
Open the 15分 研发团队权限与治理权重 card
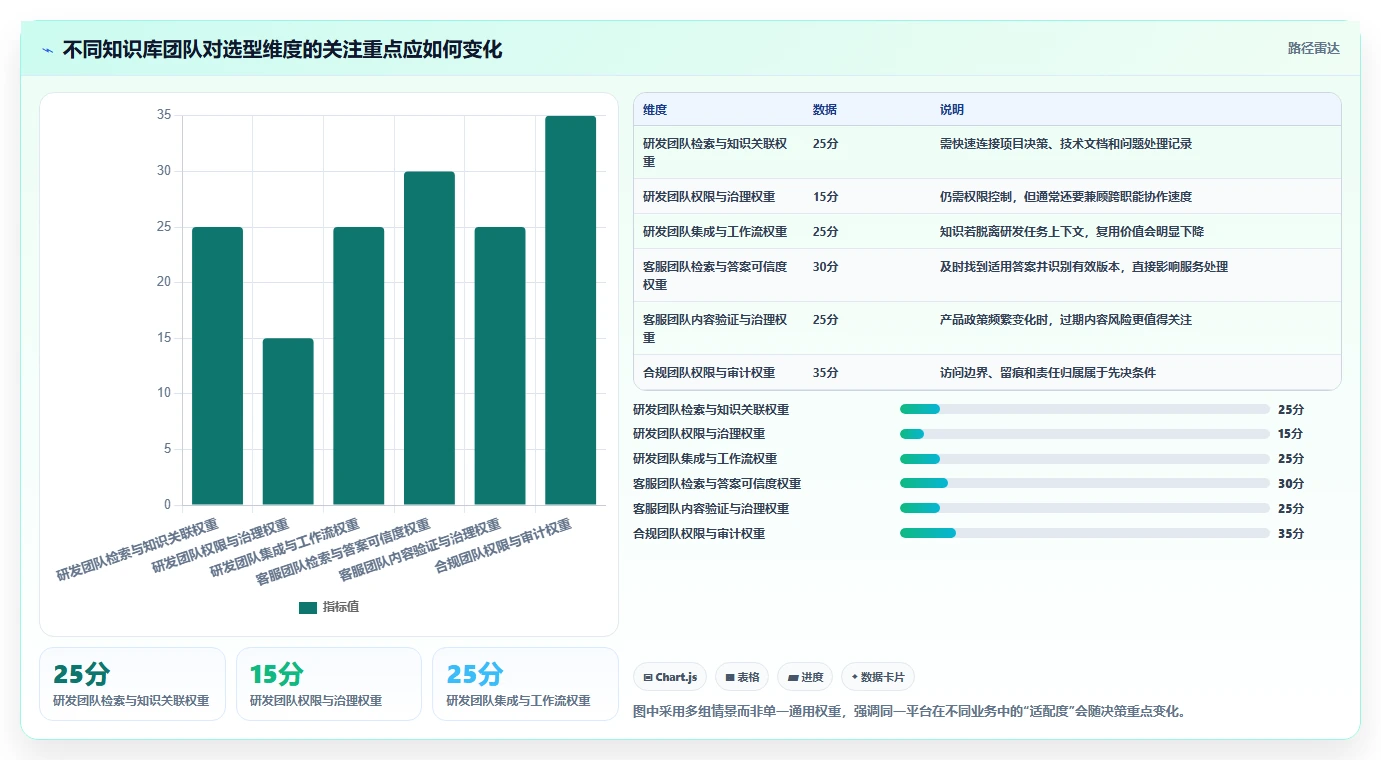(x=329, y=684)
